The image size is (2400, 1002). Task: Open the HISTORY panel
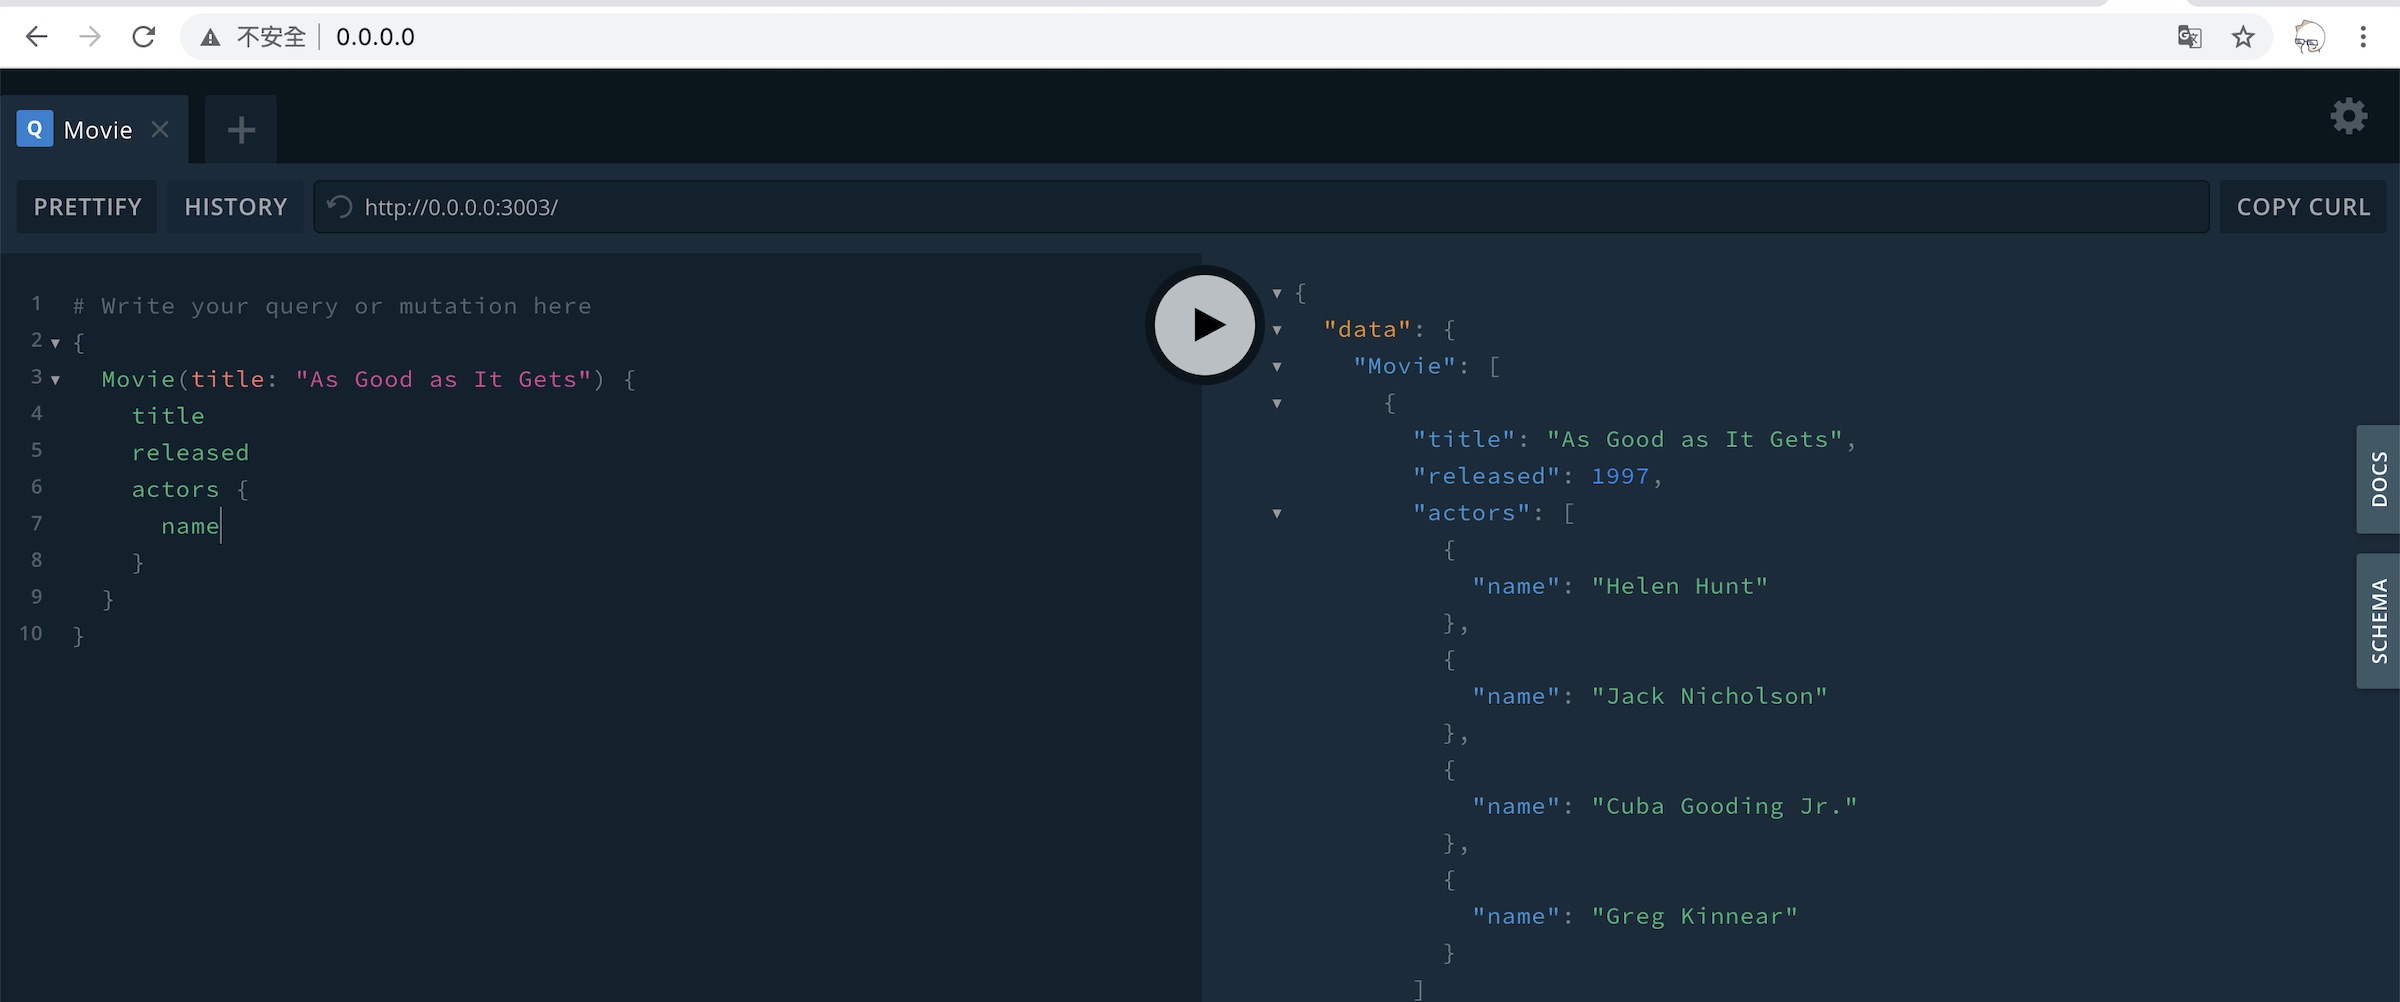click(235, 207)
